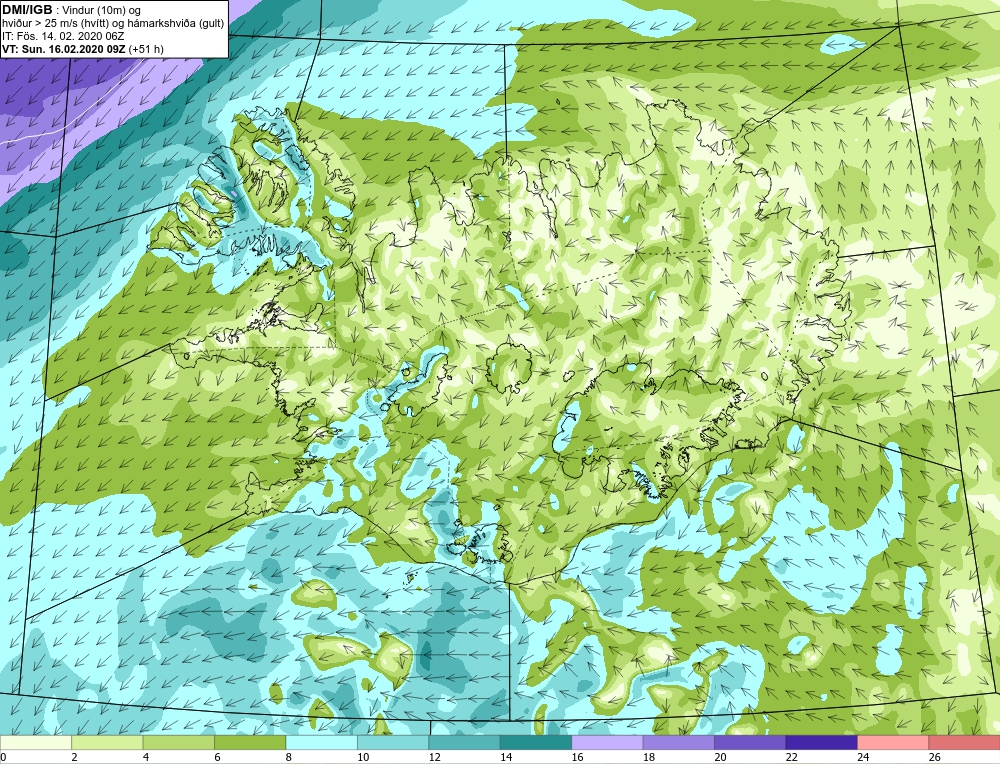
Task: Click the 20–22 m/s violet legend swatch
Action: pos(750,742)
